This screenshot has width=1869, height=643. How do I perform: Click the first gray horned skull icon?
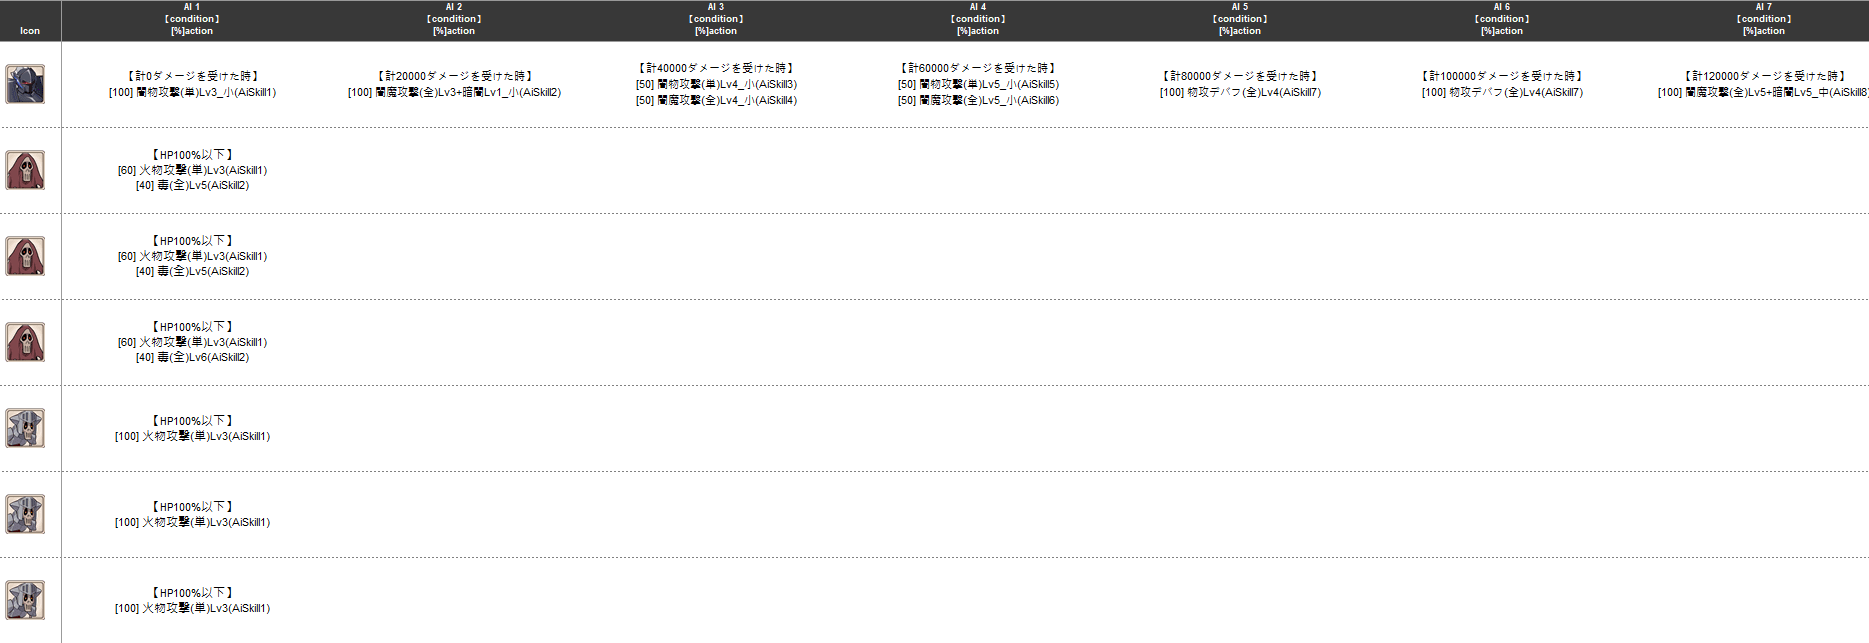coord(25,428)
